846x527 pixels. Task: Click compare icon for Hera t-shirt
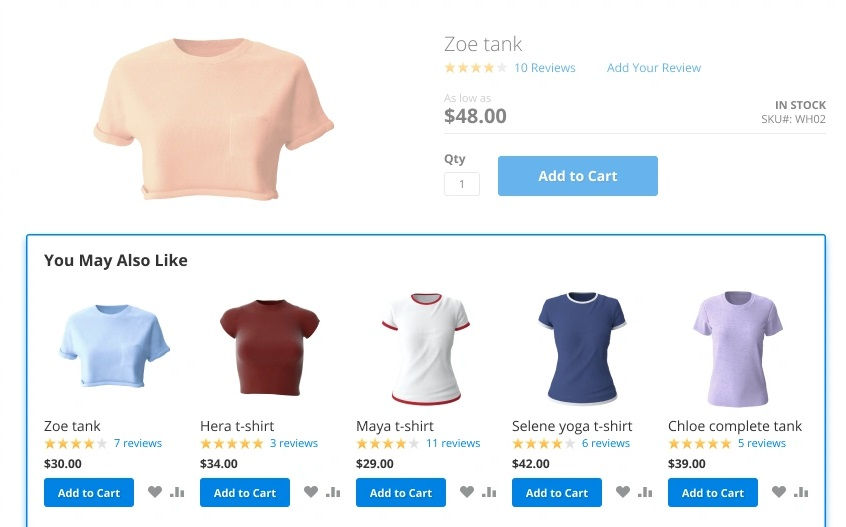333,491
